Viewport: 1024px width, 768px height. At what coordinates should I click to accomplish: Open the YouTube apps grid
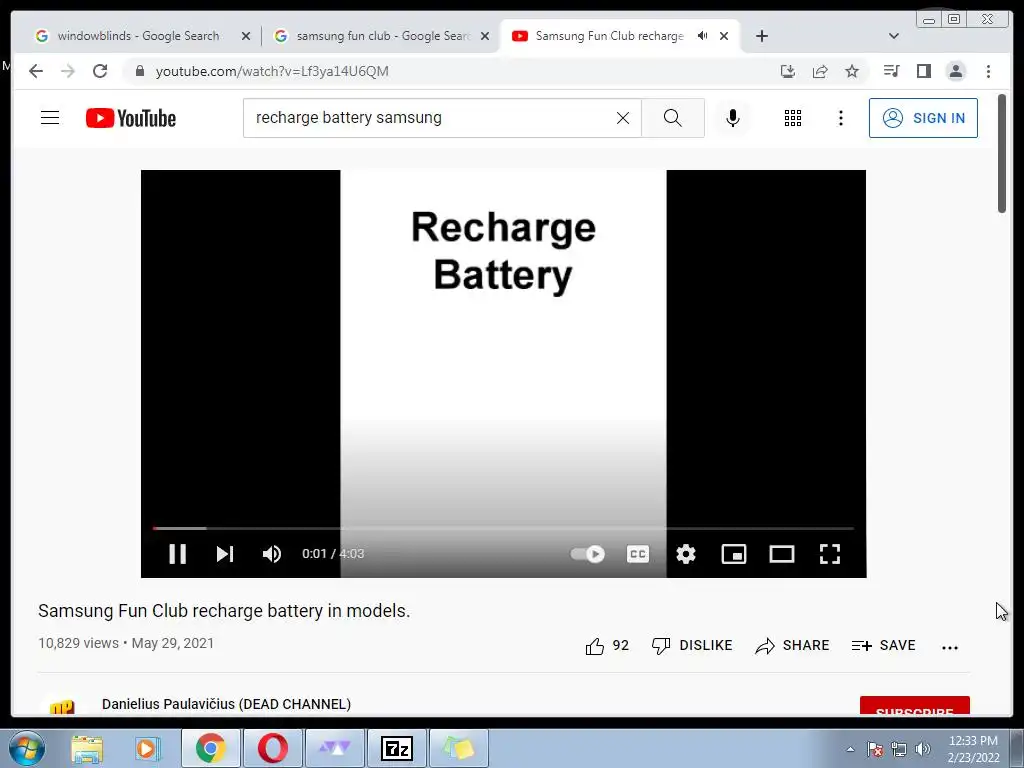tap(793, 118)
